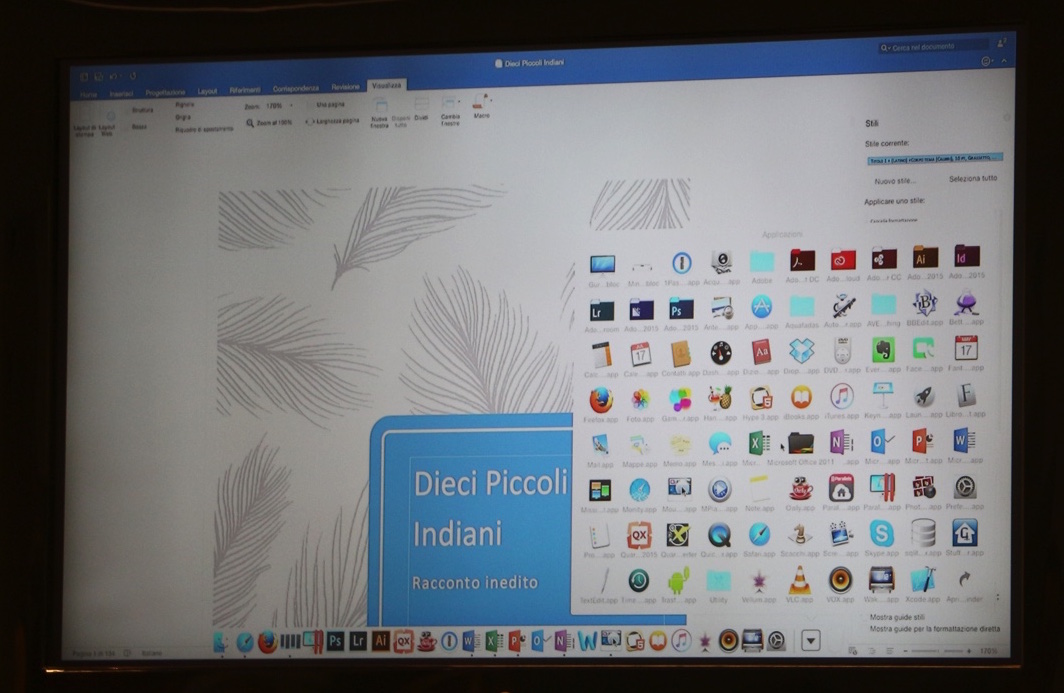
Task: Click Zoom al 100% button
Action: tap(269, 123)
